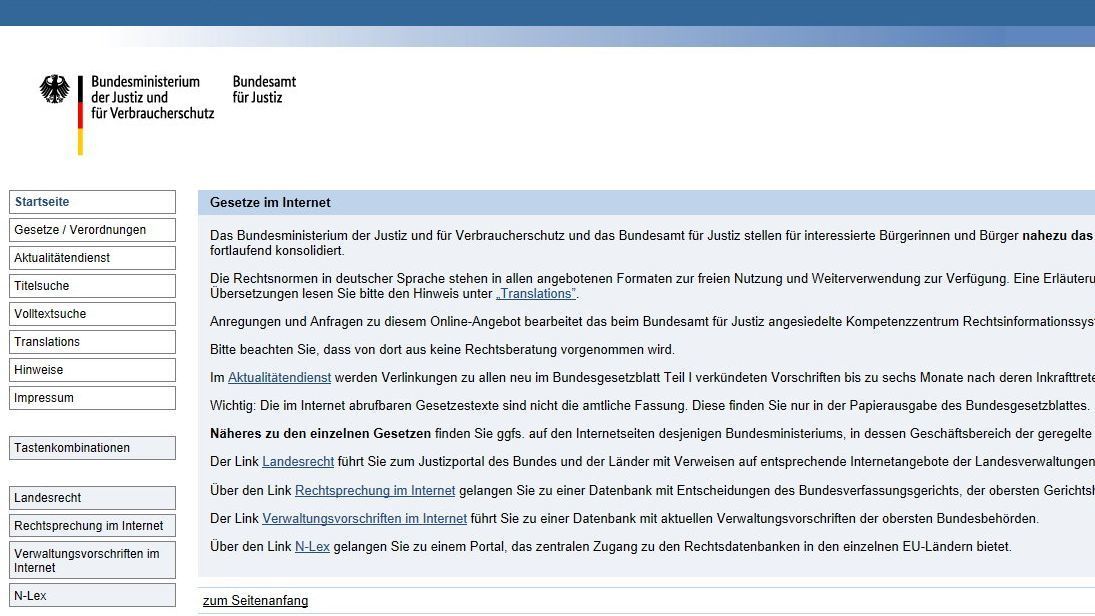The width and height of the screenshot is (1095, 616).
Task: Click paragraph starting 'Die Rechtsnormen in deutscher Sprache'
Action: 652,286
